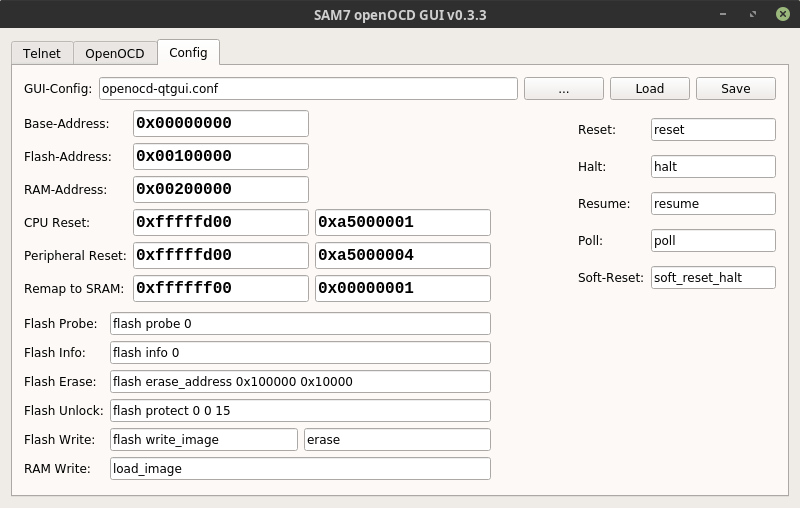Edit the Flash-Address value field
The width and height of the screenshot is (800, 508).
(x=221, y=156)
